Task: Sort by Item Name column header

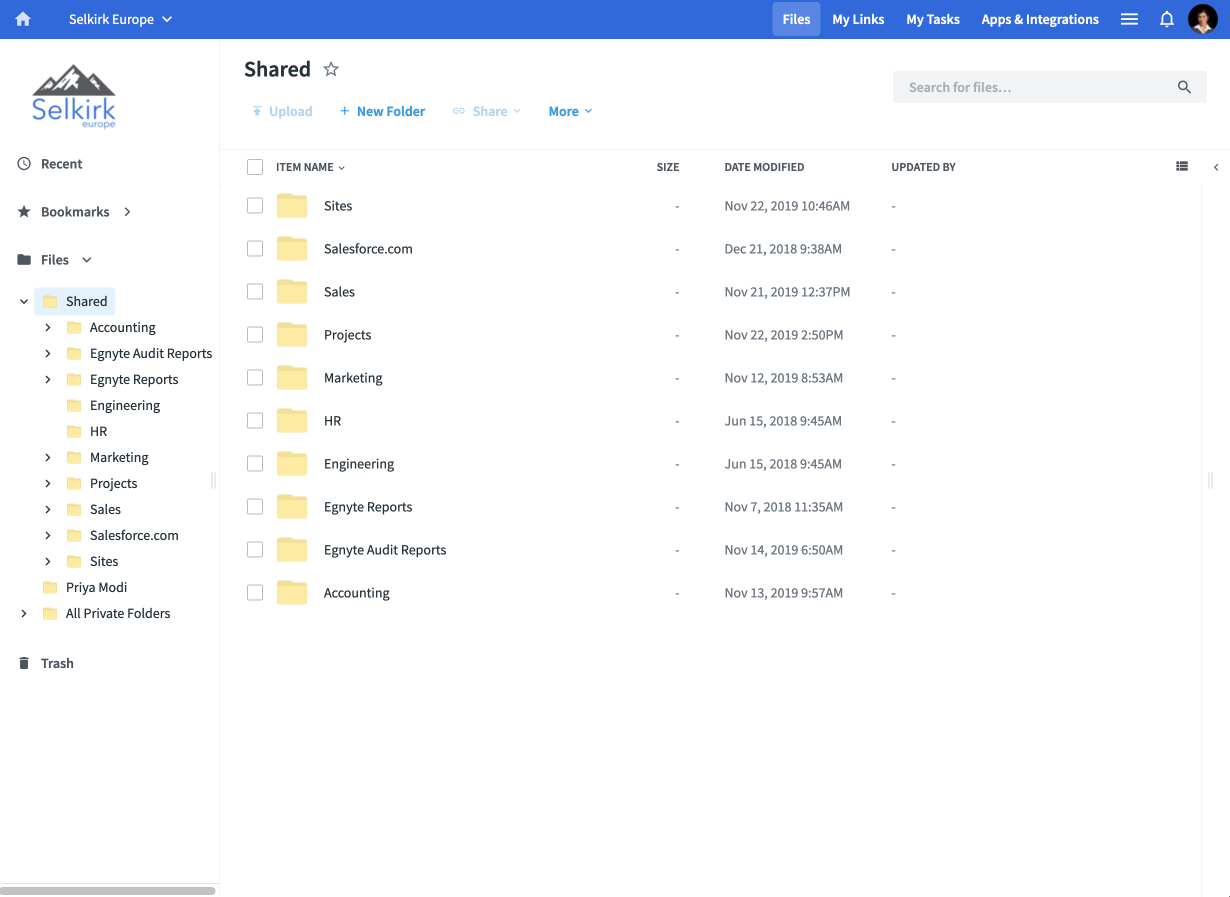Action: (x=310, y=167)
